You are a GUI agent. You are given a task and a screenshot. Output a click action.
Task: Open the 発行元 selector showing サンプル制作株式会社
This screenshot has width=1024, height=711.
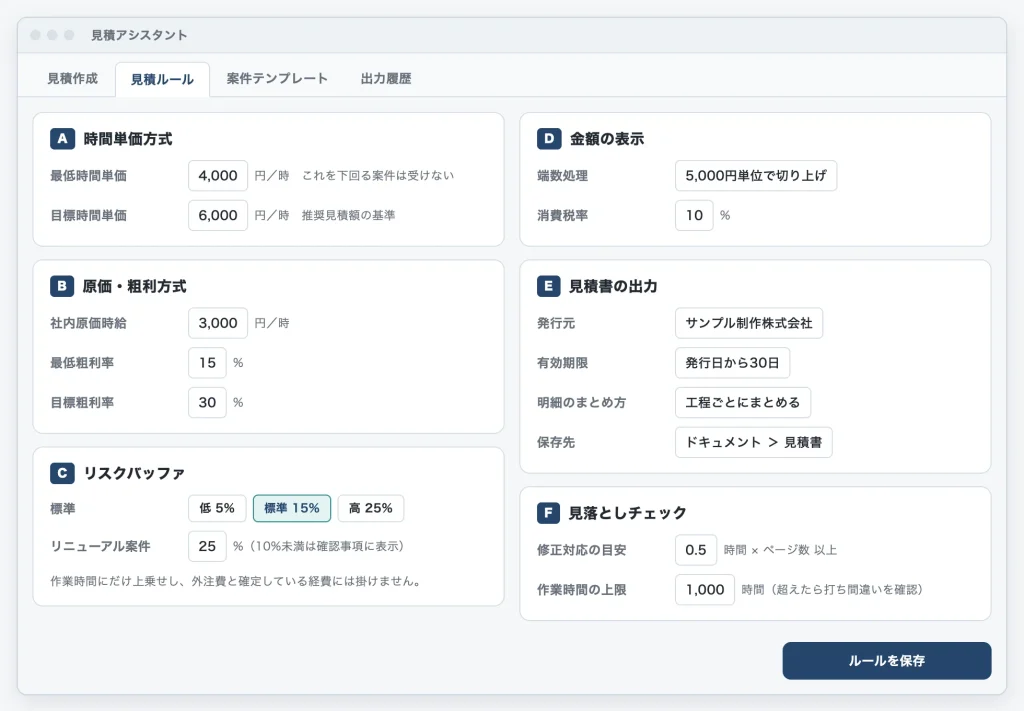[749, 323]
